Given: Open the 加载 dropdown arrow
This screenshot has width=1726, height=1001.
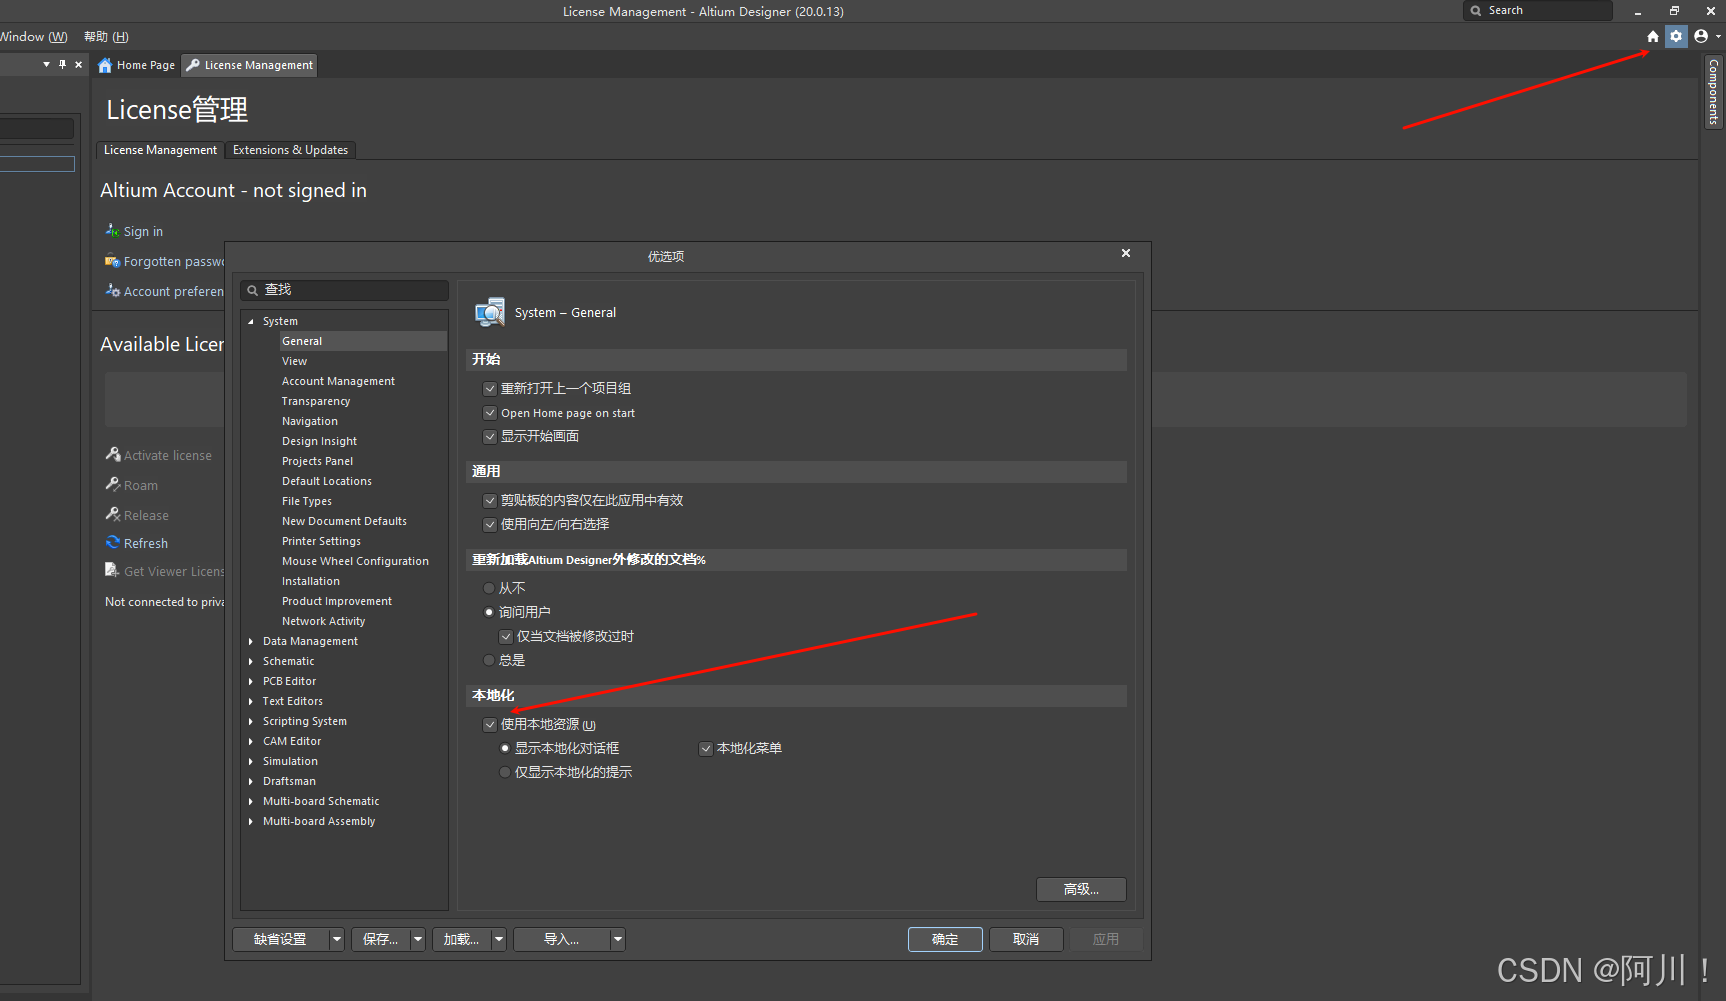Looking at the screenshot, I should tap(499, 939).
